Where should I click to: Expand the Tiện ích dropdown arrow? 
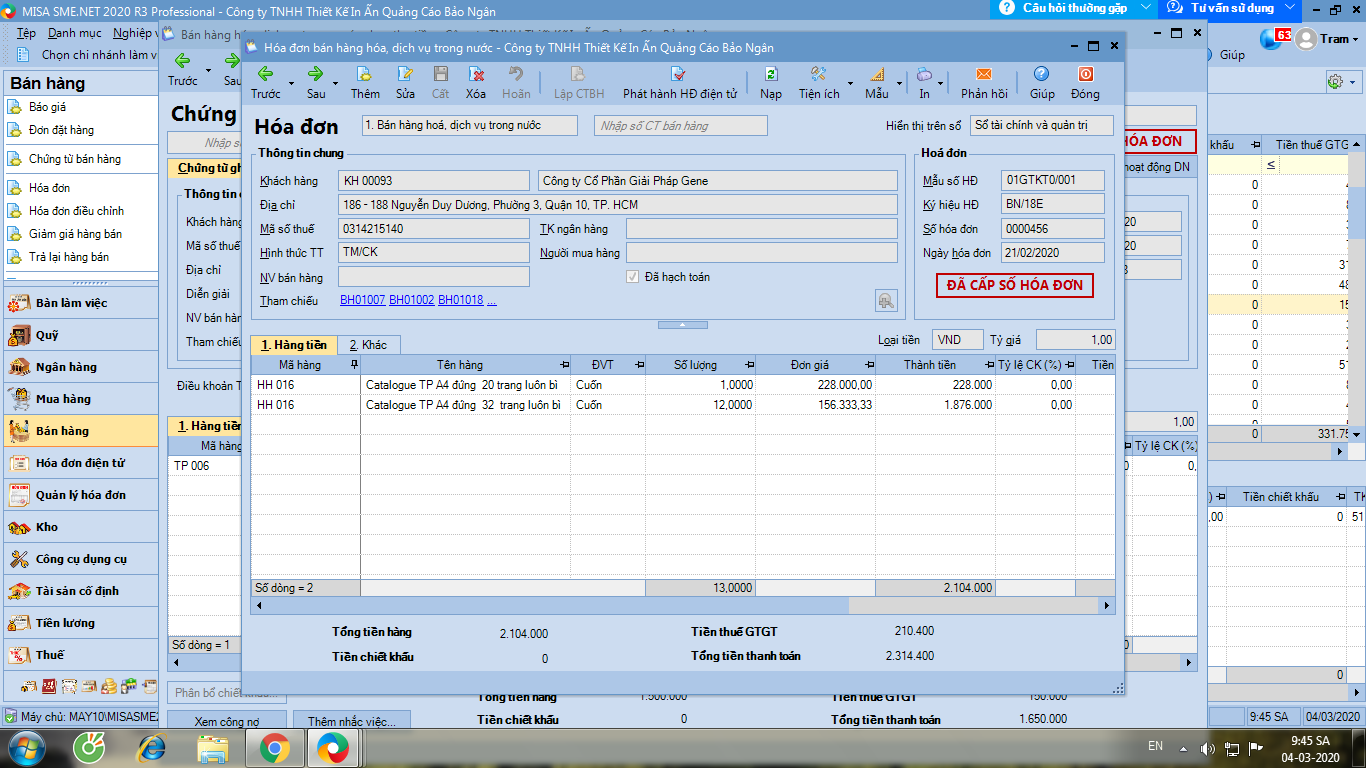coord(850,84)
